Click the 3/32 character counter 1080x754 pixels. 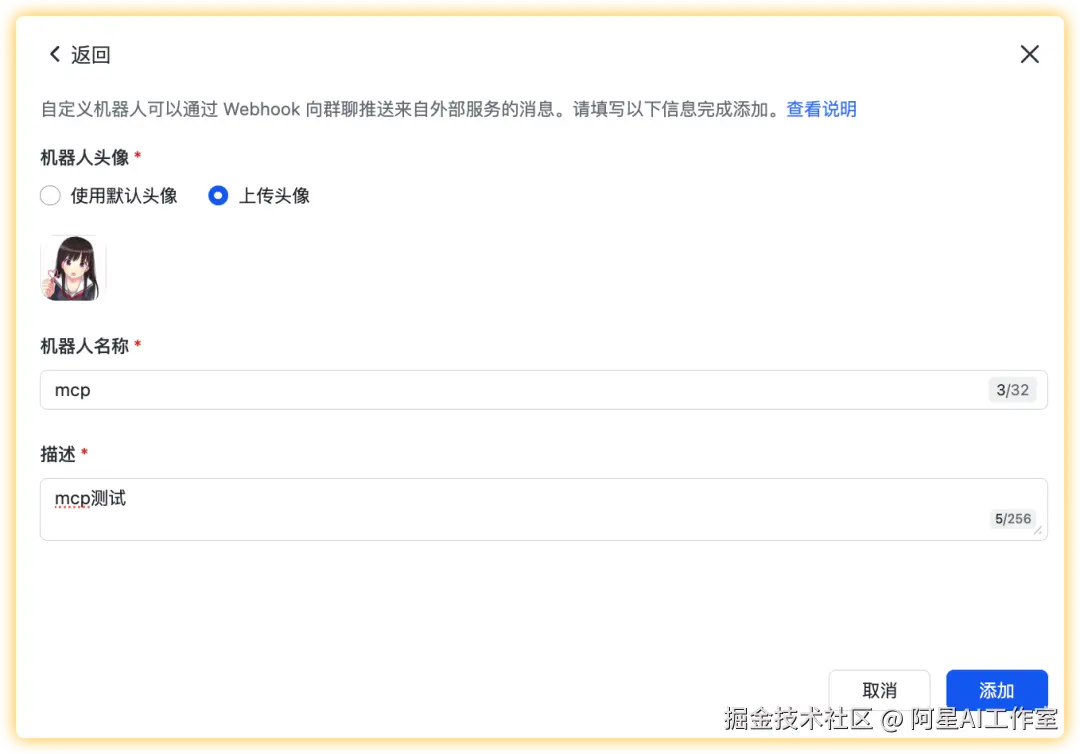click(x=1012, y=390)
